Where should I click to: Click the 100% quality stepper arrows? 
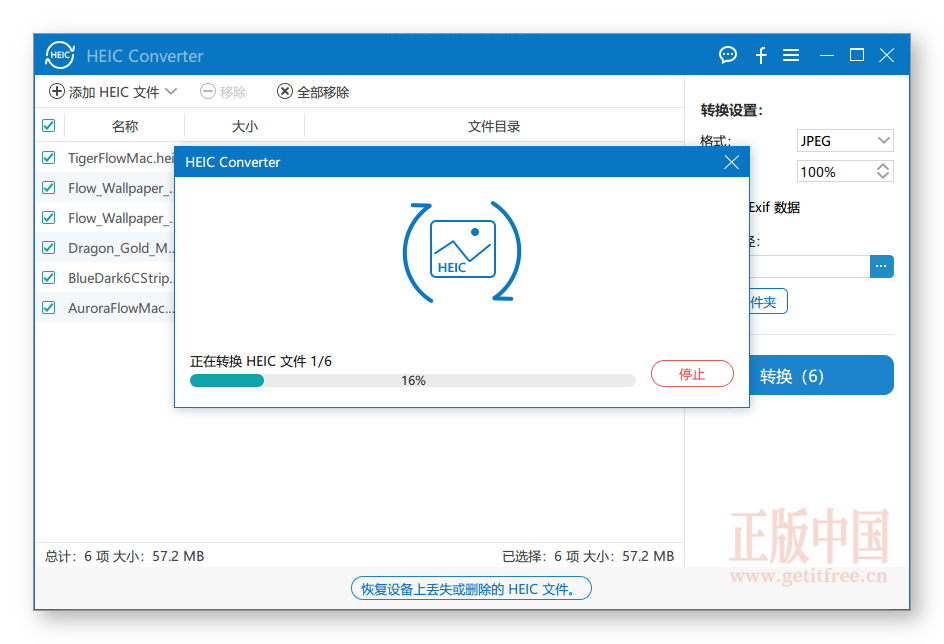883,172
